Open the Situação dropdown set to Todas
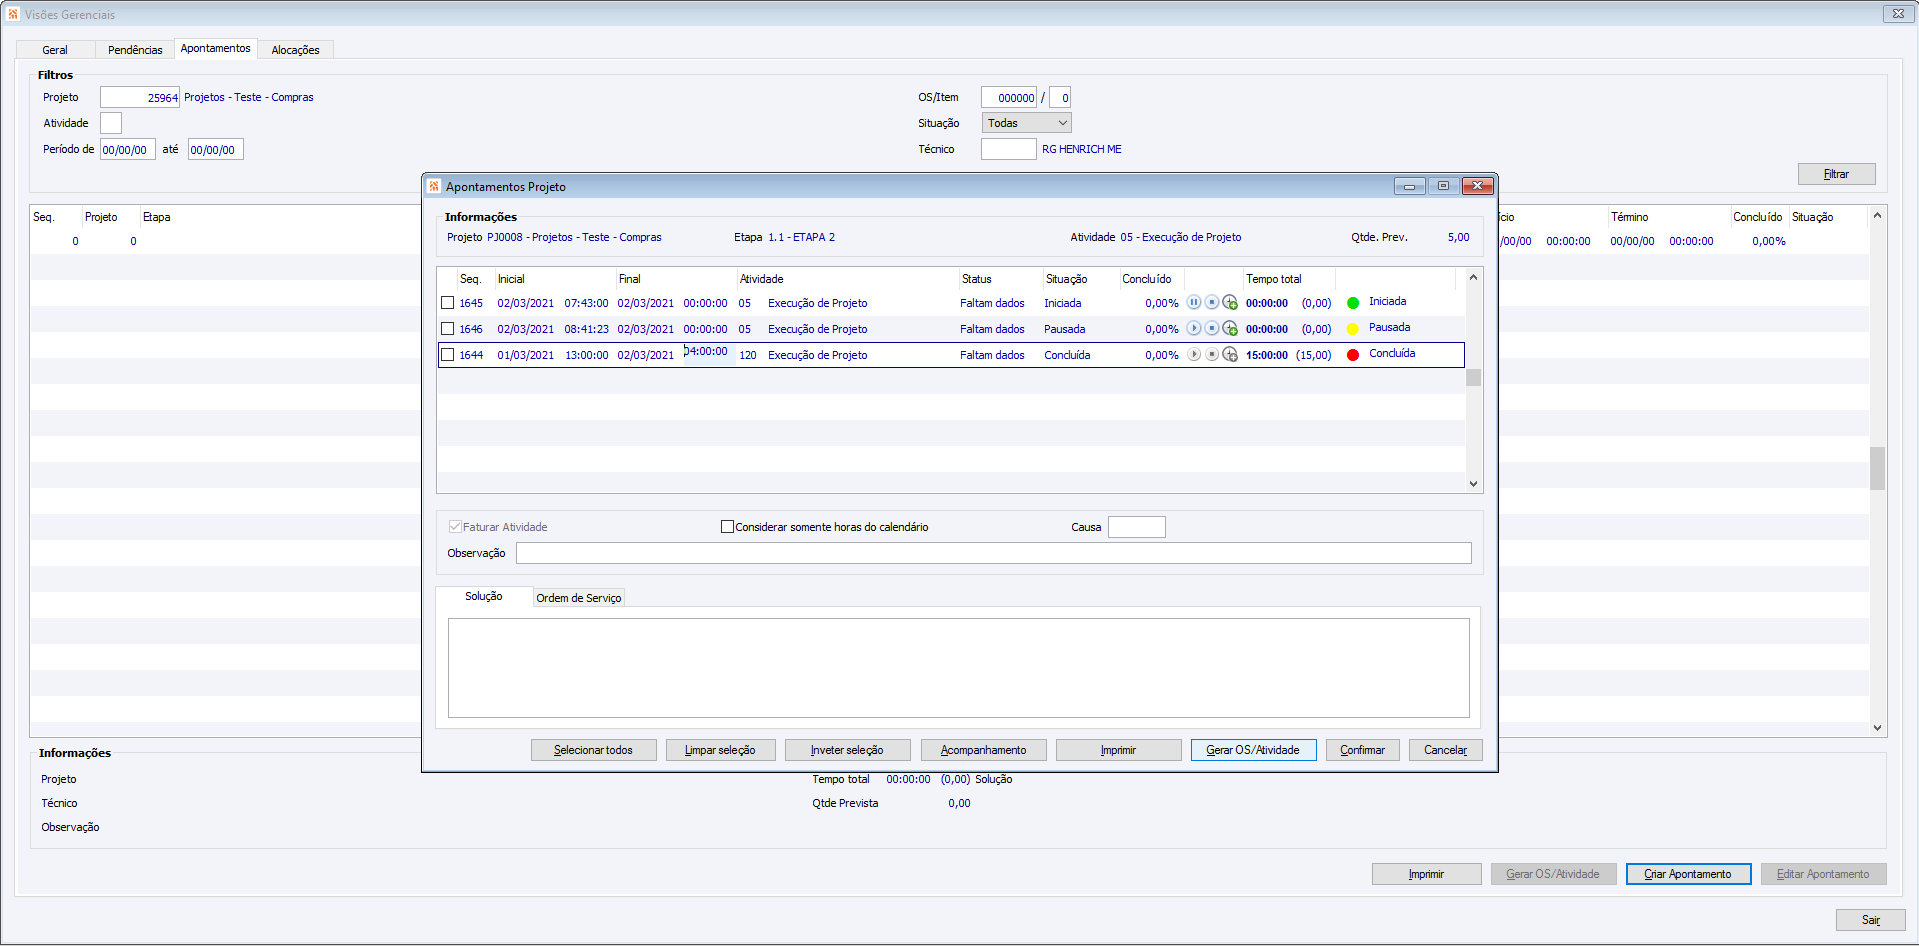 coord(1026,123)
